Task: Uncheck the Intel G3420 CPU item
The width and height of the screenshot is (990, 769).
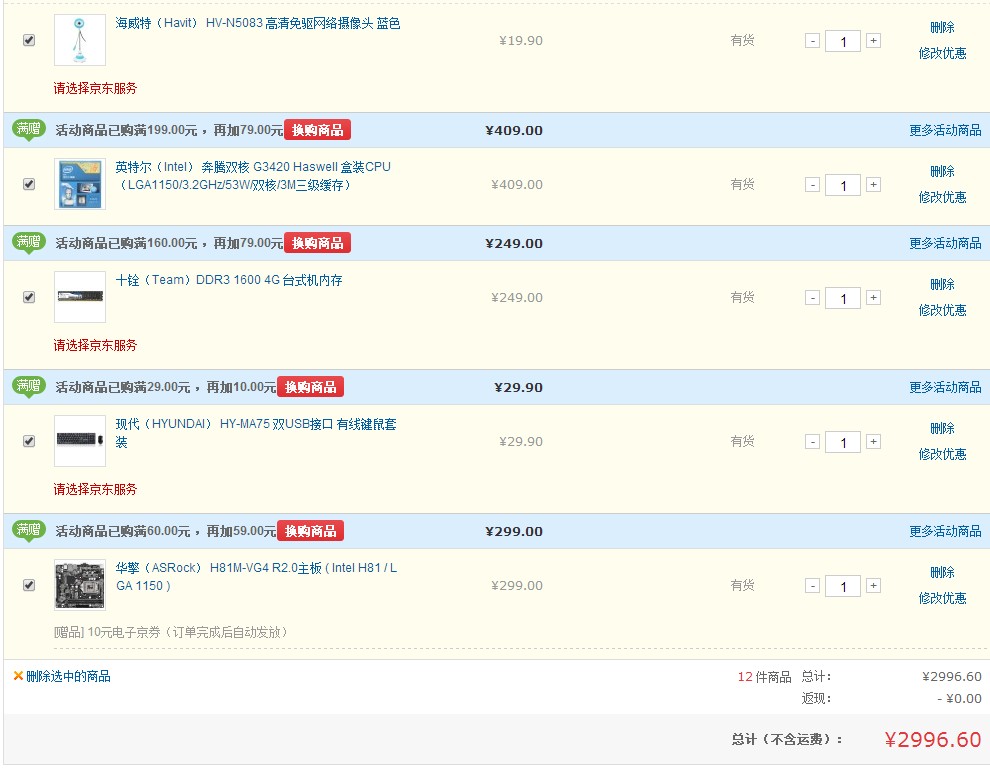Action: pyautogui.click(x=29, y=184)
